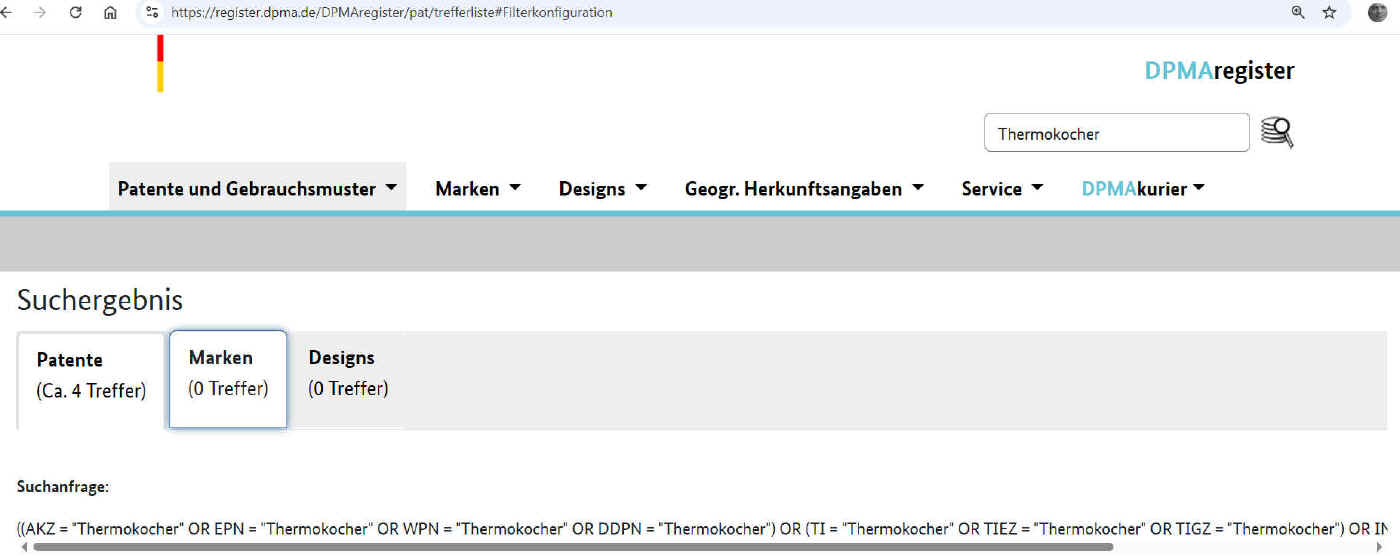The height and width of the screenshot is (556, 1400).
Task: Open Geogr. Herkunftsangaben menu
Action: click(804, 188)
